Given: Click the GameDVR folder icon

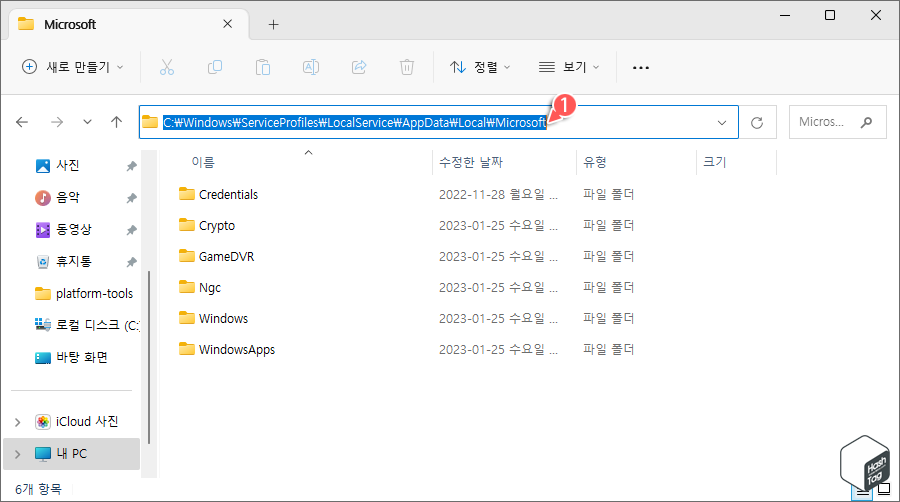Looking at the screenshot, I should [x=187, y=256].
